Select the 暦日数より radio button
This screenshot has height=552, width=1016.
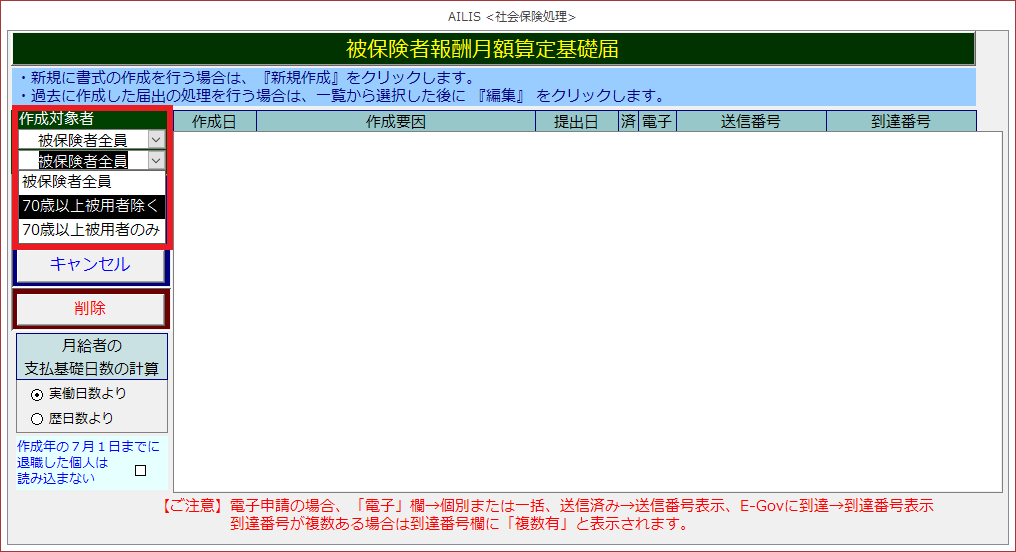[x=37, y=419]
